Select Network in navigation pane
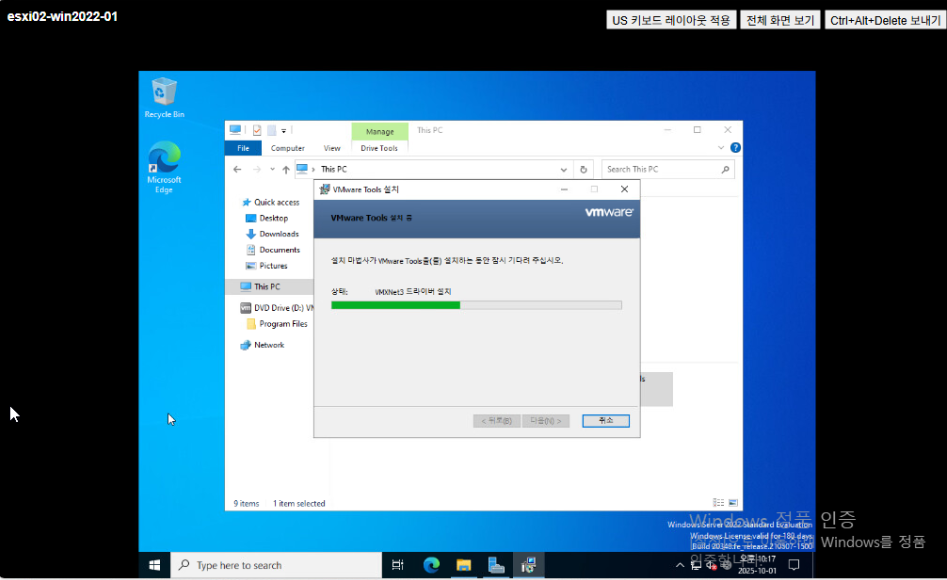Screen dimensions: 947x580 pos(262,345)
